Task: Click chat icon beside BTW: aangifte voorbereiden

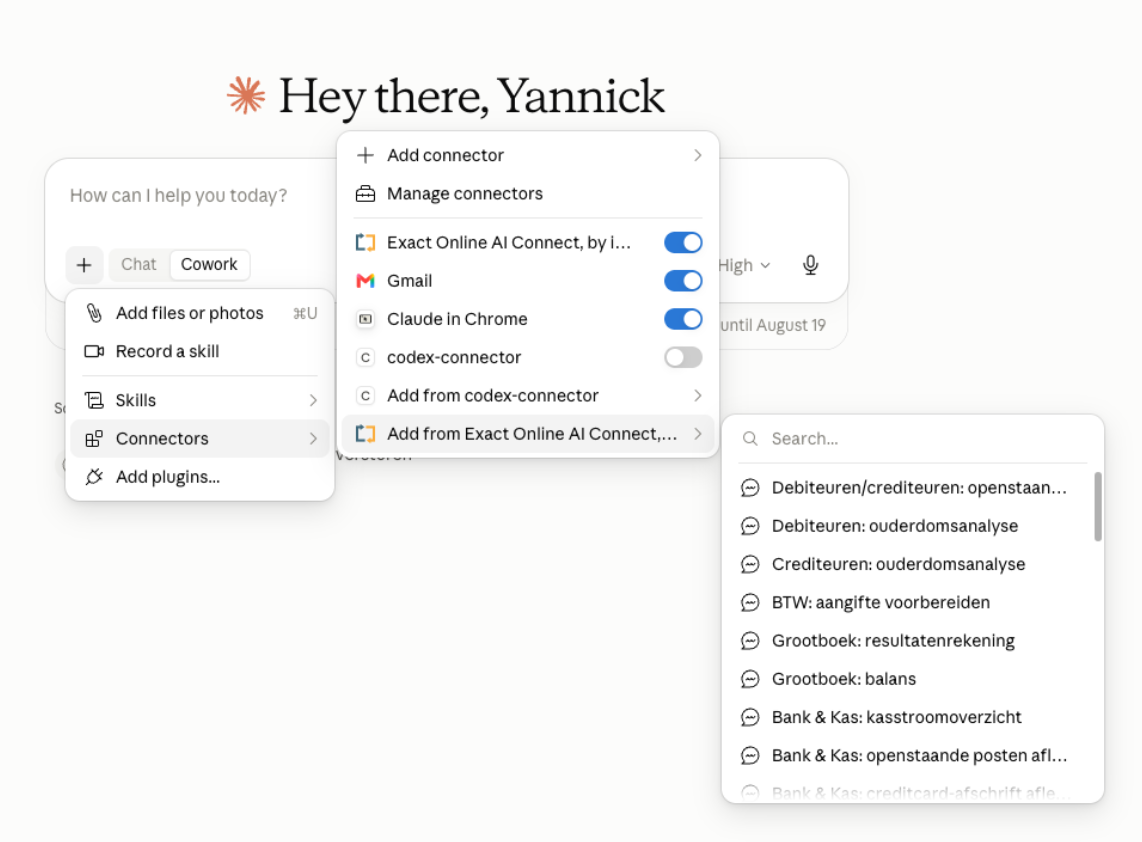Action: coord(749,602)
